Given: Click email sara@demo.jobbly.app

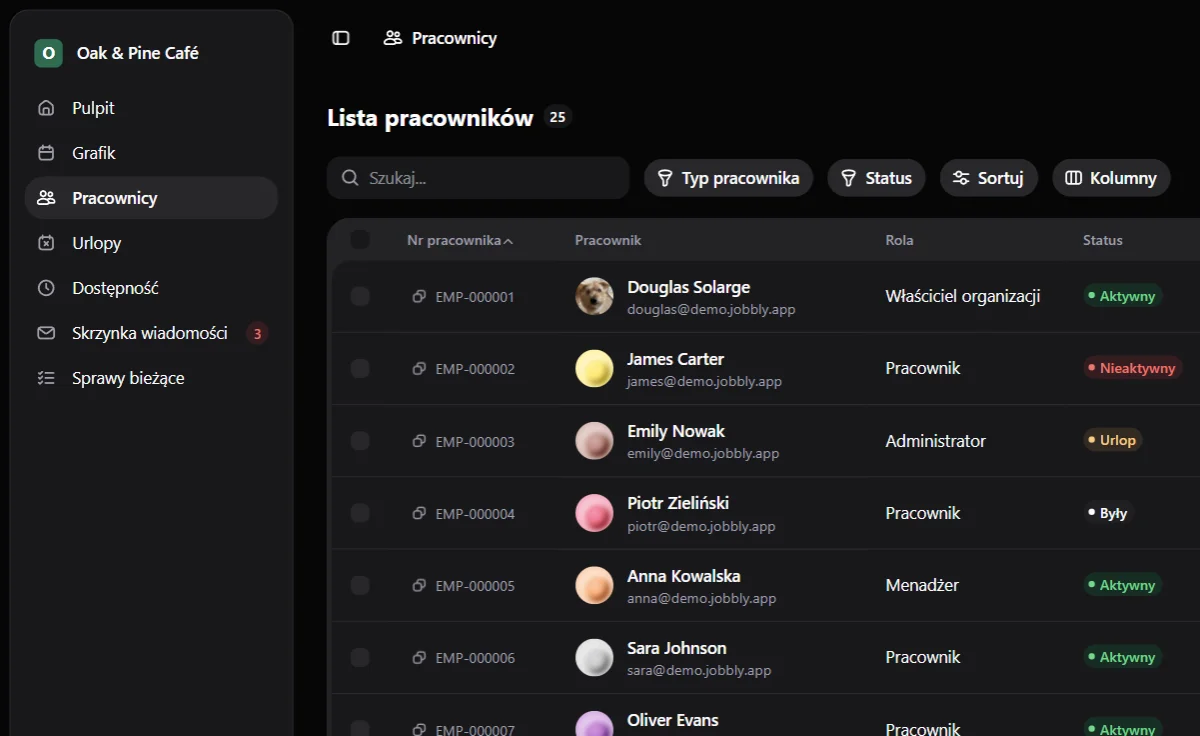Looking at the screenshot, I should pos(699,670).
